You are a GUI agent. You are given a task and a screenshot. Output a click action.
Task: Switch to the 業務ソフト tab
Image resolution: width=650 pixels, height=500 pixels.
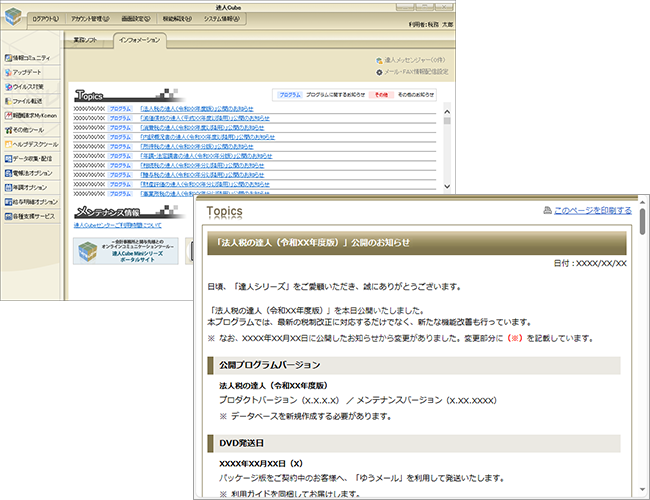point(86,40)
